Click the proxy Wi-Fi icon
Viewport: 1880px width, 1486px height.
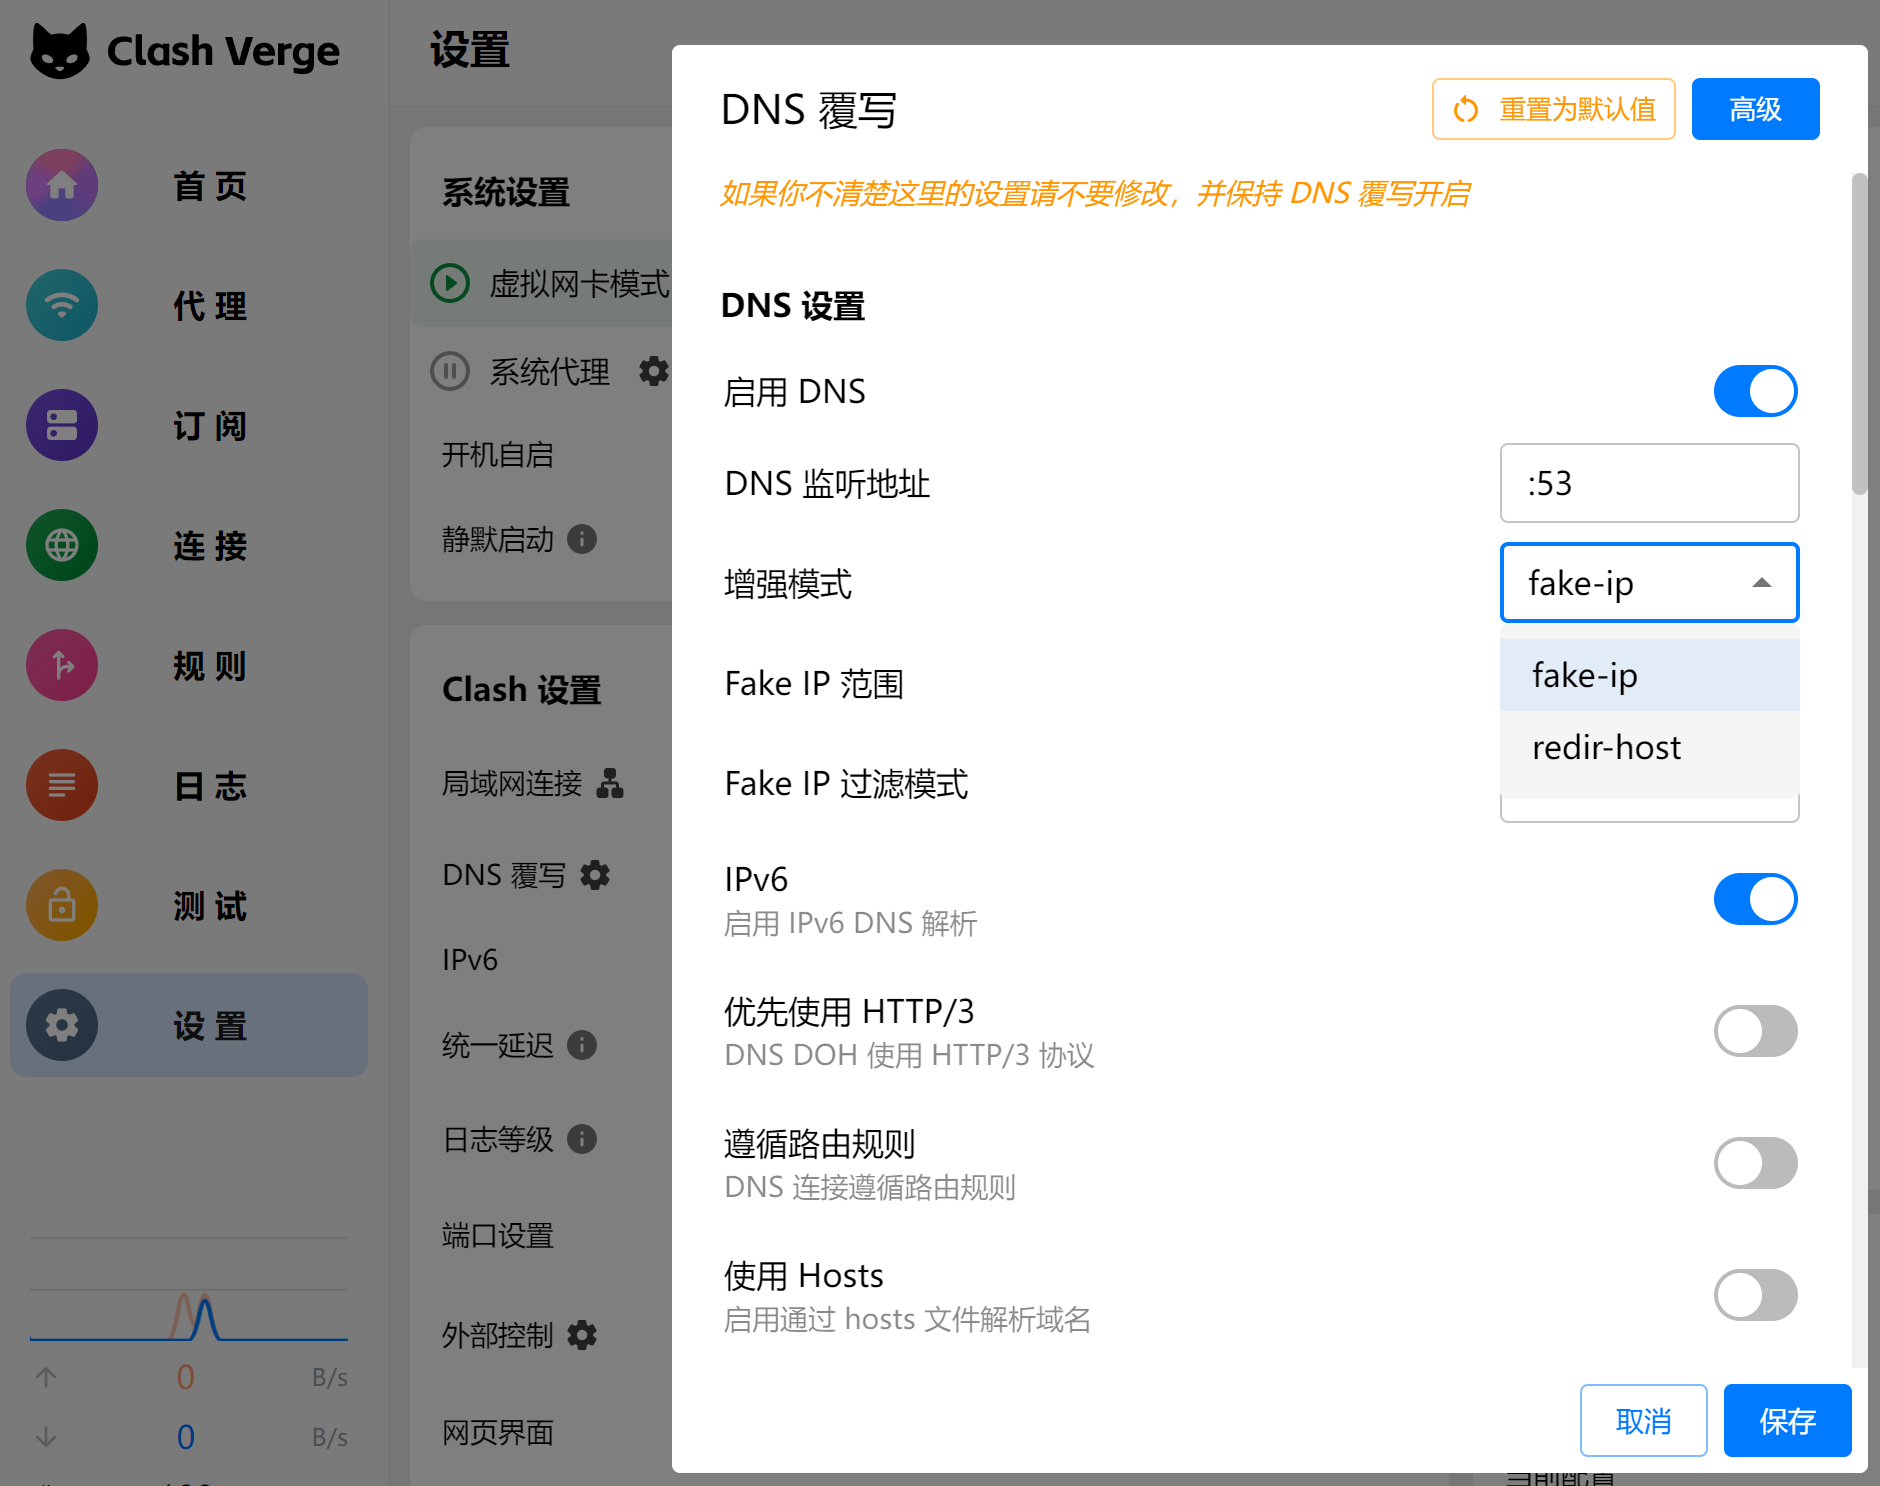tap(62, 306)
